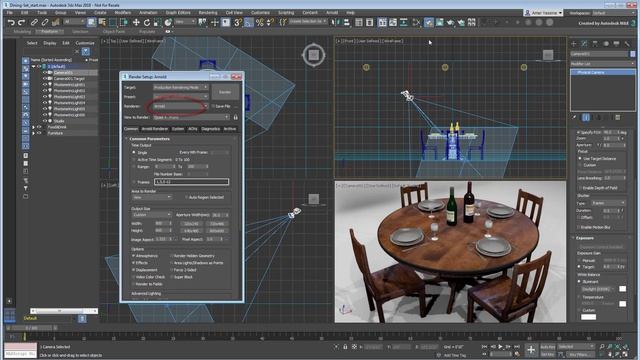Toggle the Effects checkbox

point(133,263)
